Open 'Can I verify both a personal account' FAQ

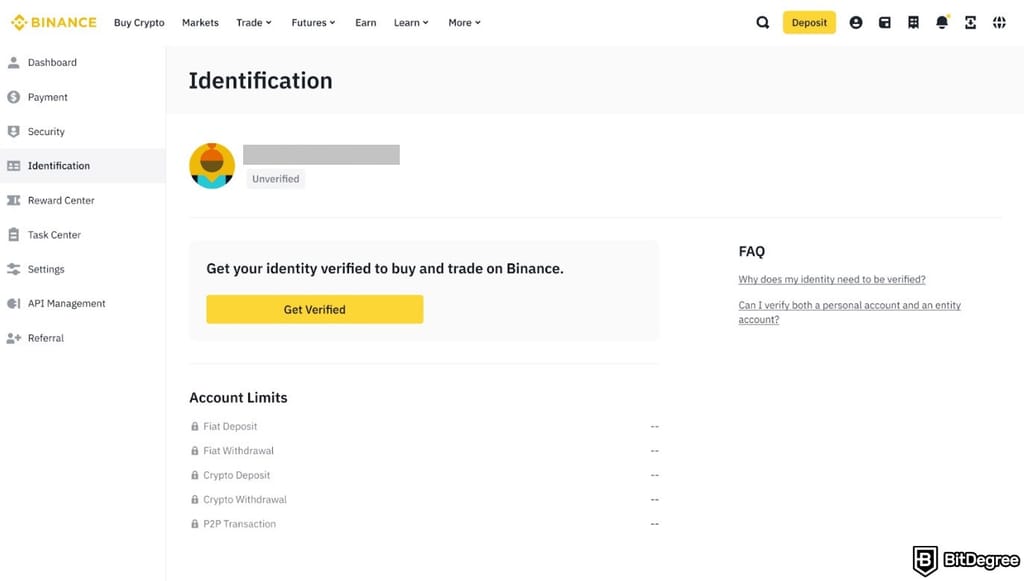pos(850,312)
